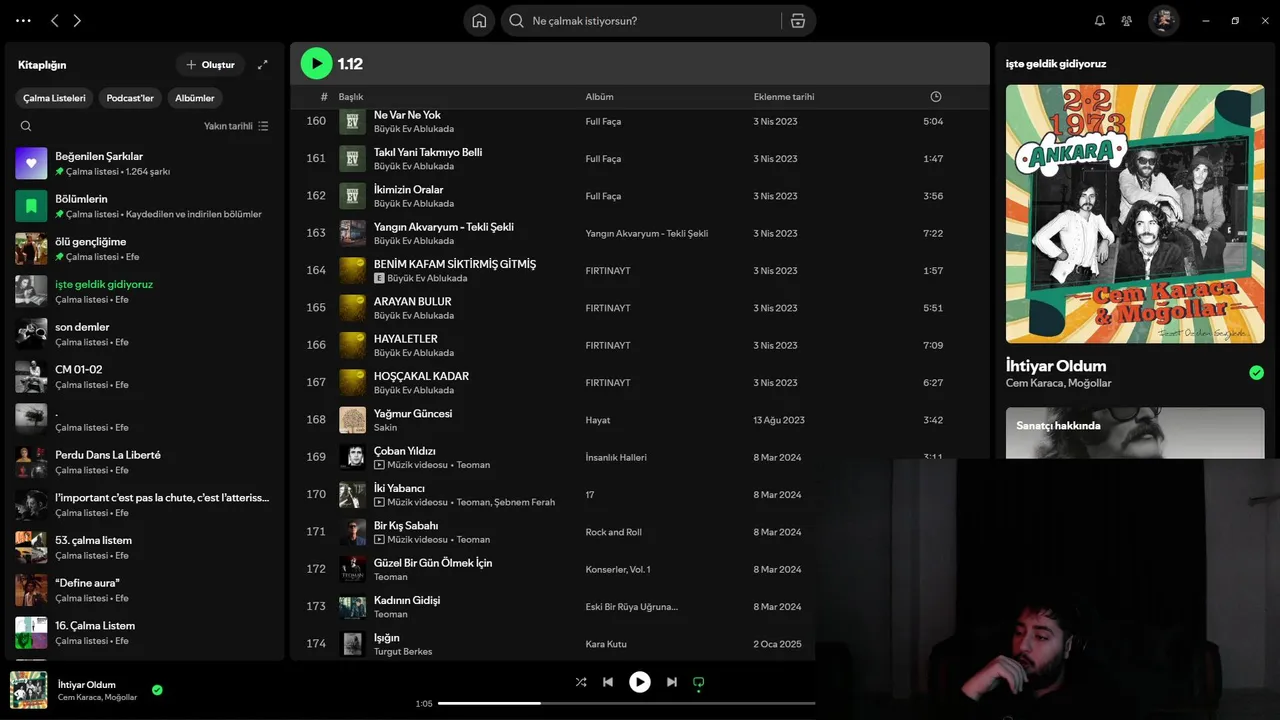Open the "Define aura" playlist
This screenshot has width=1280, height=720.
145,590
